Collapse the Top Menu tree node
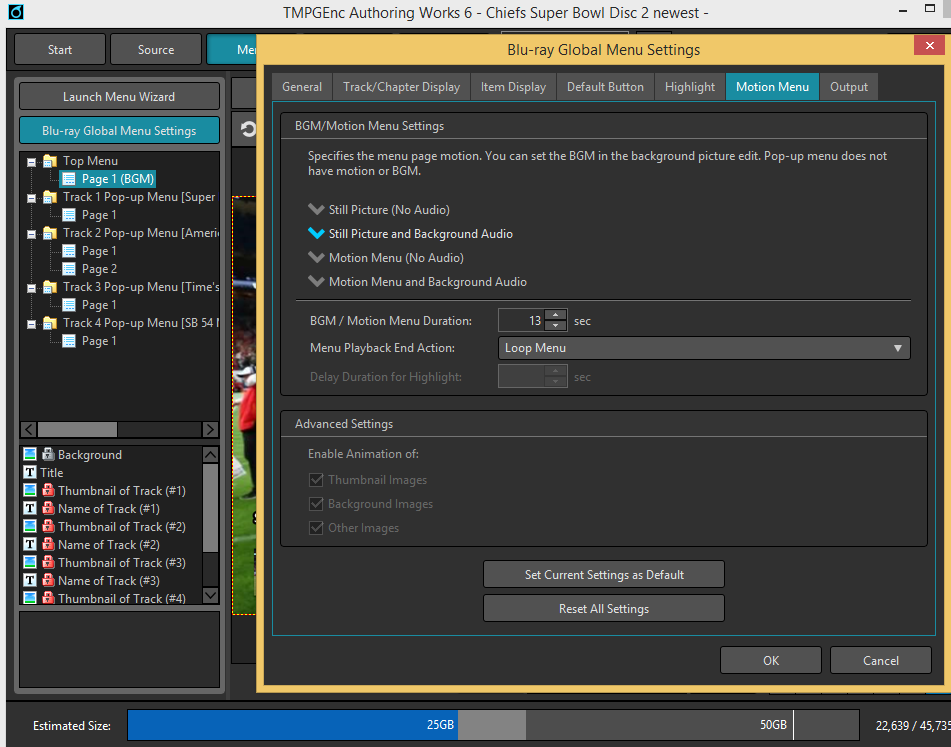Screen dimensions: 951x747 (32, 162)
